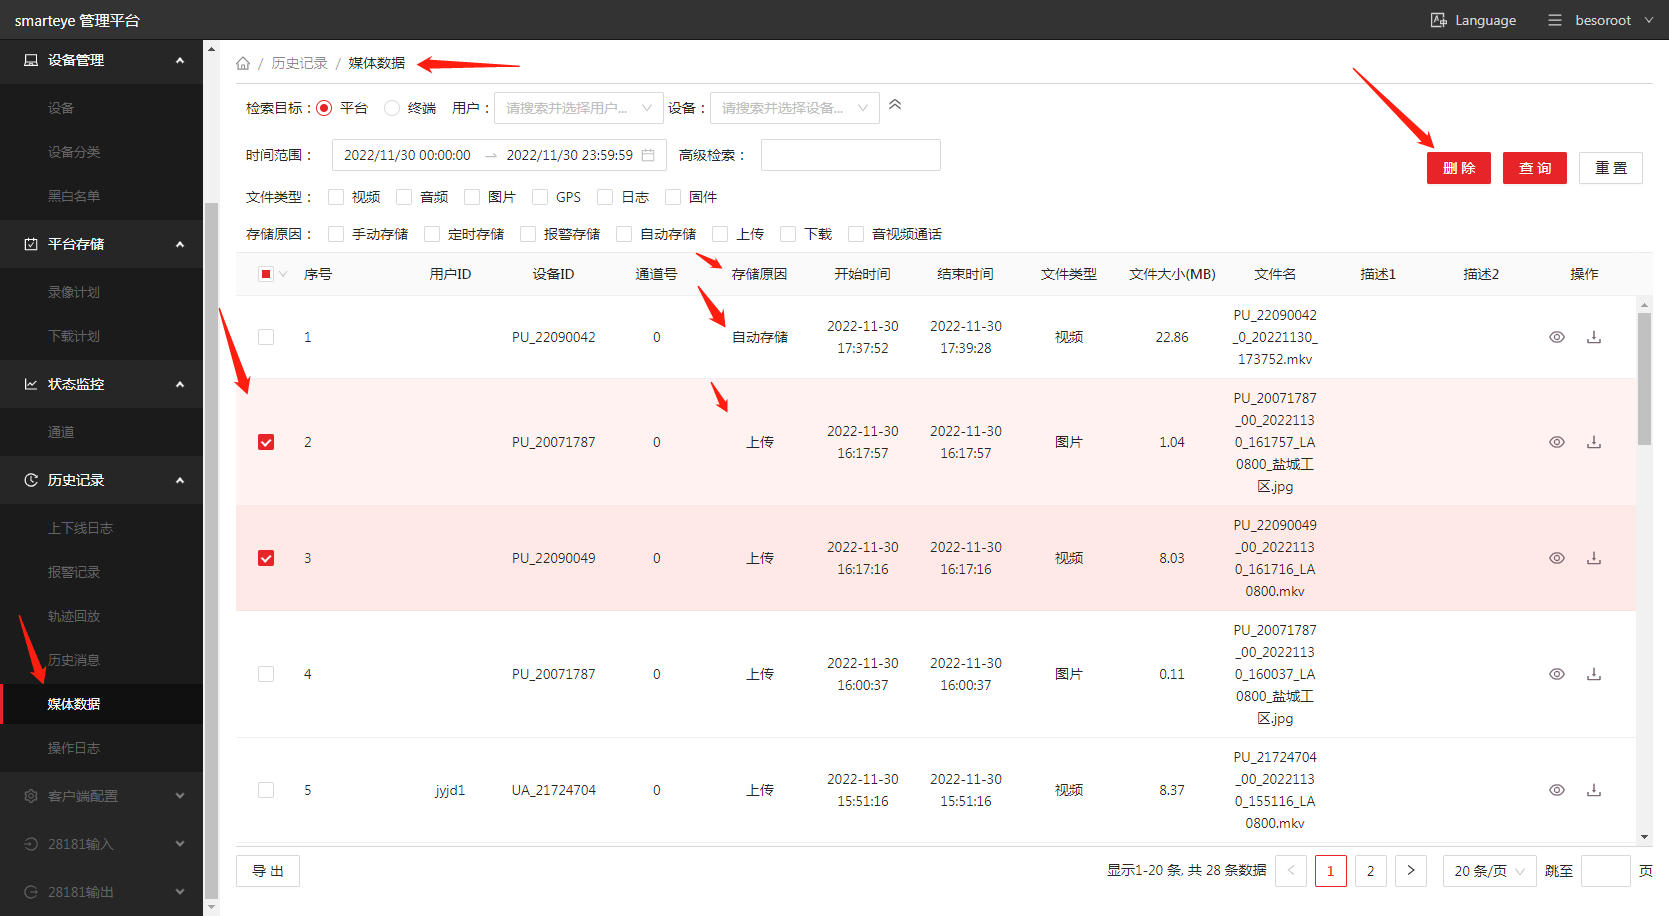This screenshot has width=1669, height=916.
Task: Download row 3 video file
Action: (1594, 558)
